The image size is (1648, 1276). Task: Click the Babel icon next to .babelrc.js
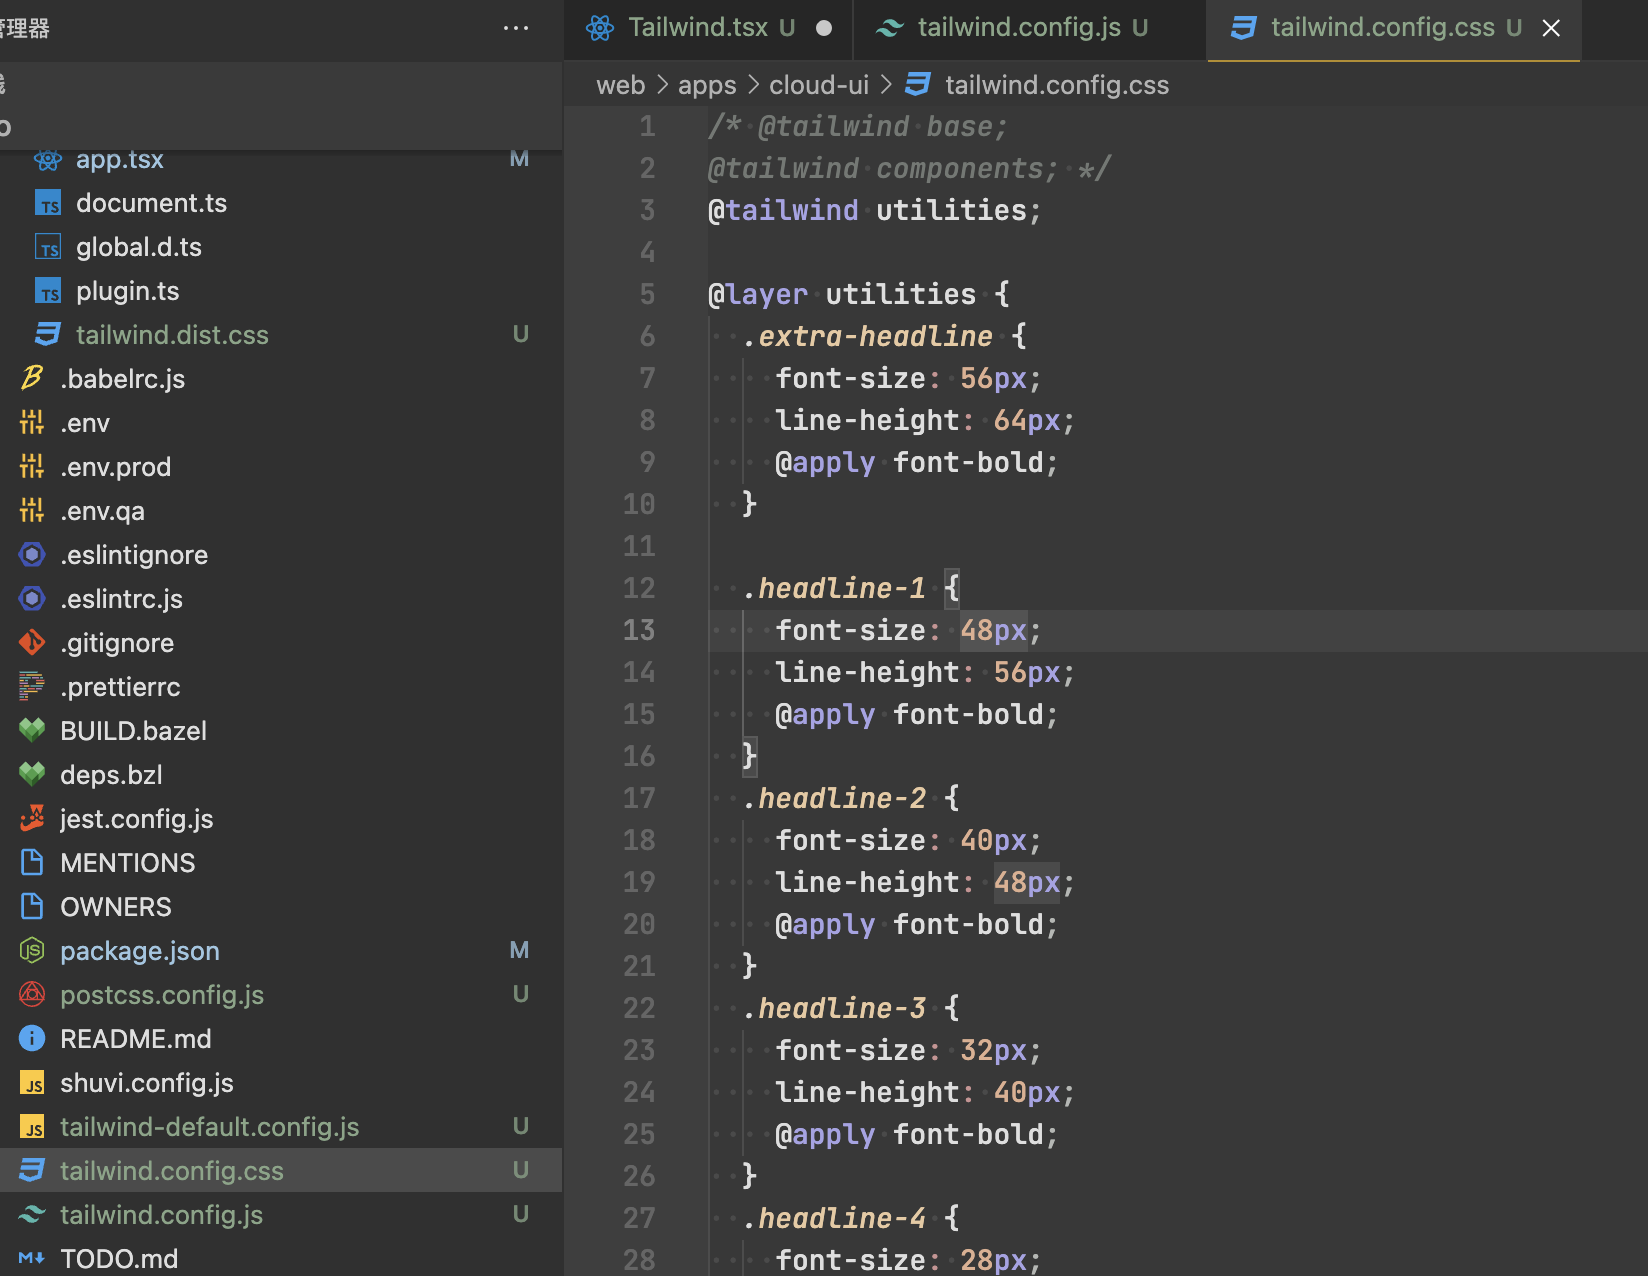point(31,378)
